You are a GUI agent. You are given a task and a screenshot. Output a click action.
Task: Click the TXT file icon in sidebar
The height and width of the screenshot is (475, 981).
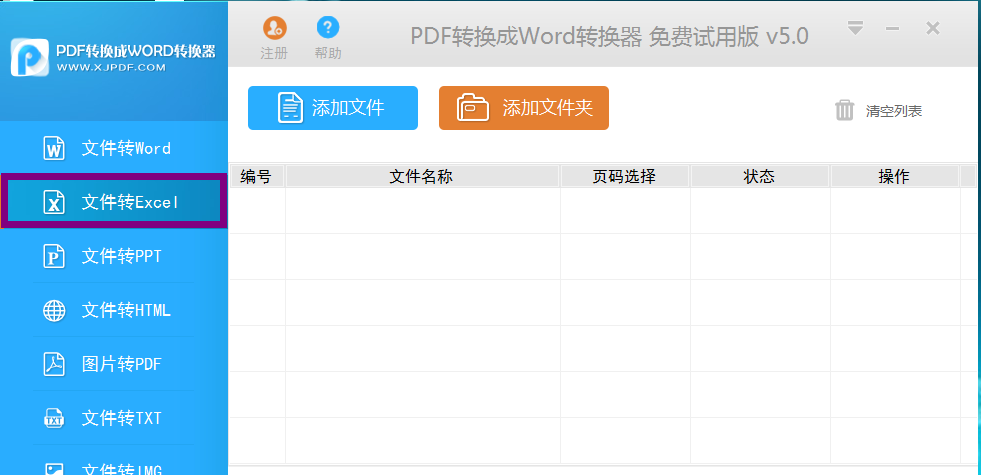coord(54,418)
